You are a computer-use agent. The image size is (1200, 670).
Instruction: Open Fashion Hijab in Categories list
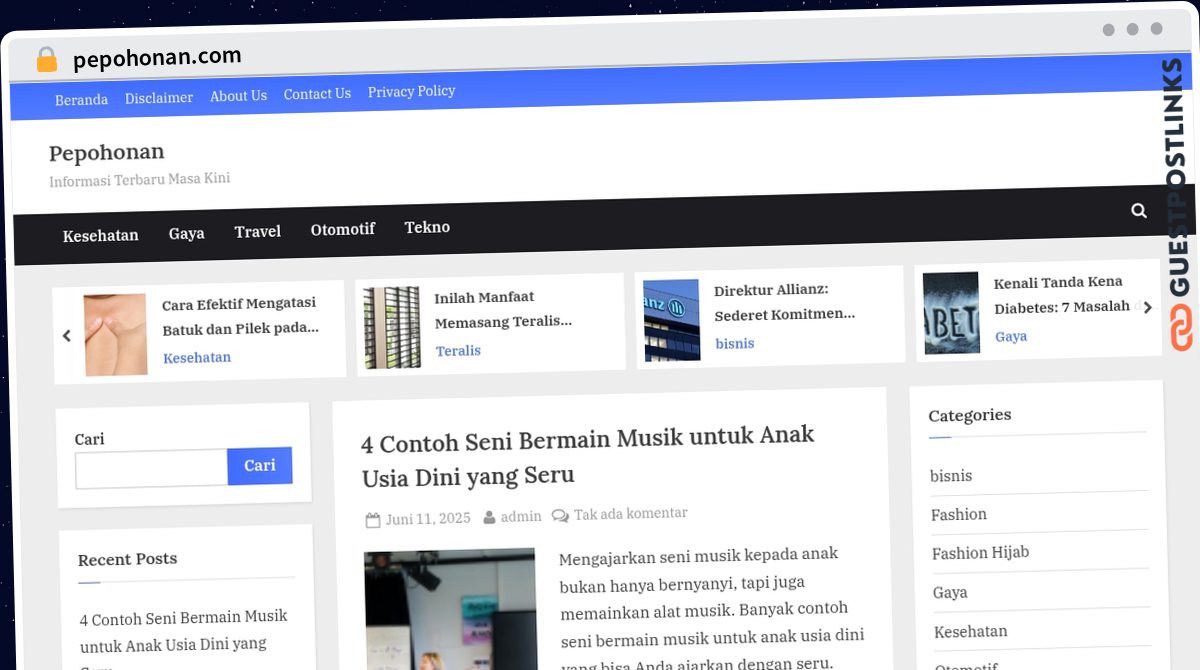click(980, 553)
